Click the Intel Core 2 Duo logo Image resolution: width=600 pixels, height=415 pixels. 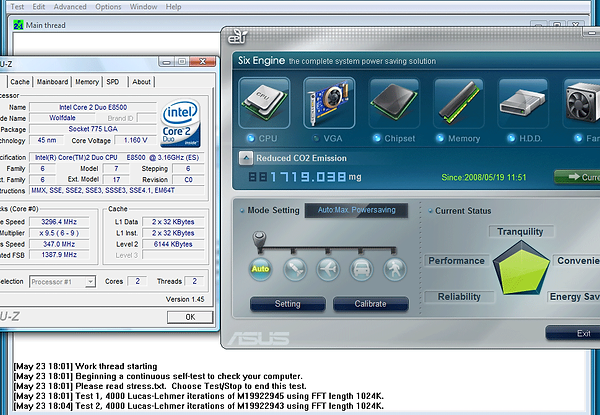tap(181, 123)
